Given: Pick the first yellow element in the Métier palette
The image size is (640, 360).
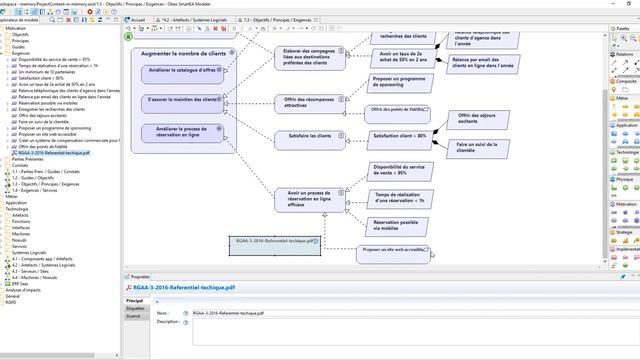Looking at the screenshot, I should pyautogui.click(x=613, y=107).
